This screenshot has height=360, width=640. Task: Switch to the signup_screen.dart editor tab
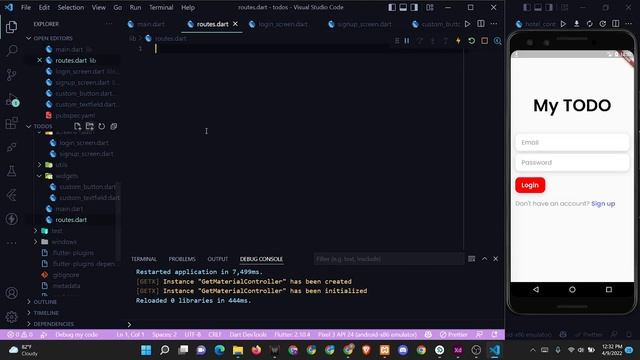364,24
